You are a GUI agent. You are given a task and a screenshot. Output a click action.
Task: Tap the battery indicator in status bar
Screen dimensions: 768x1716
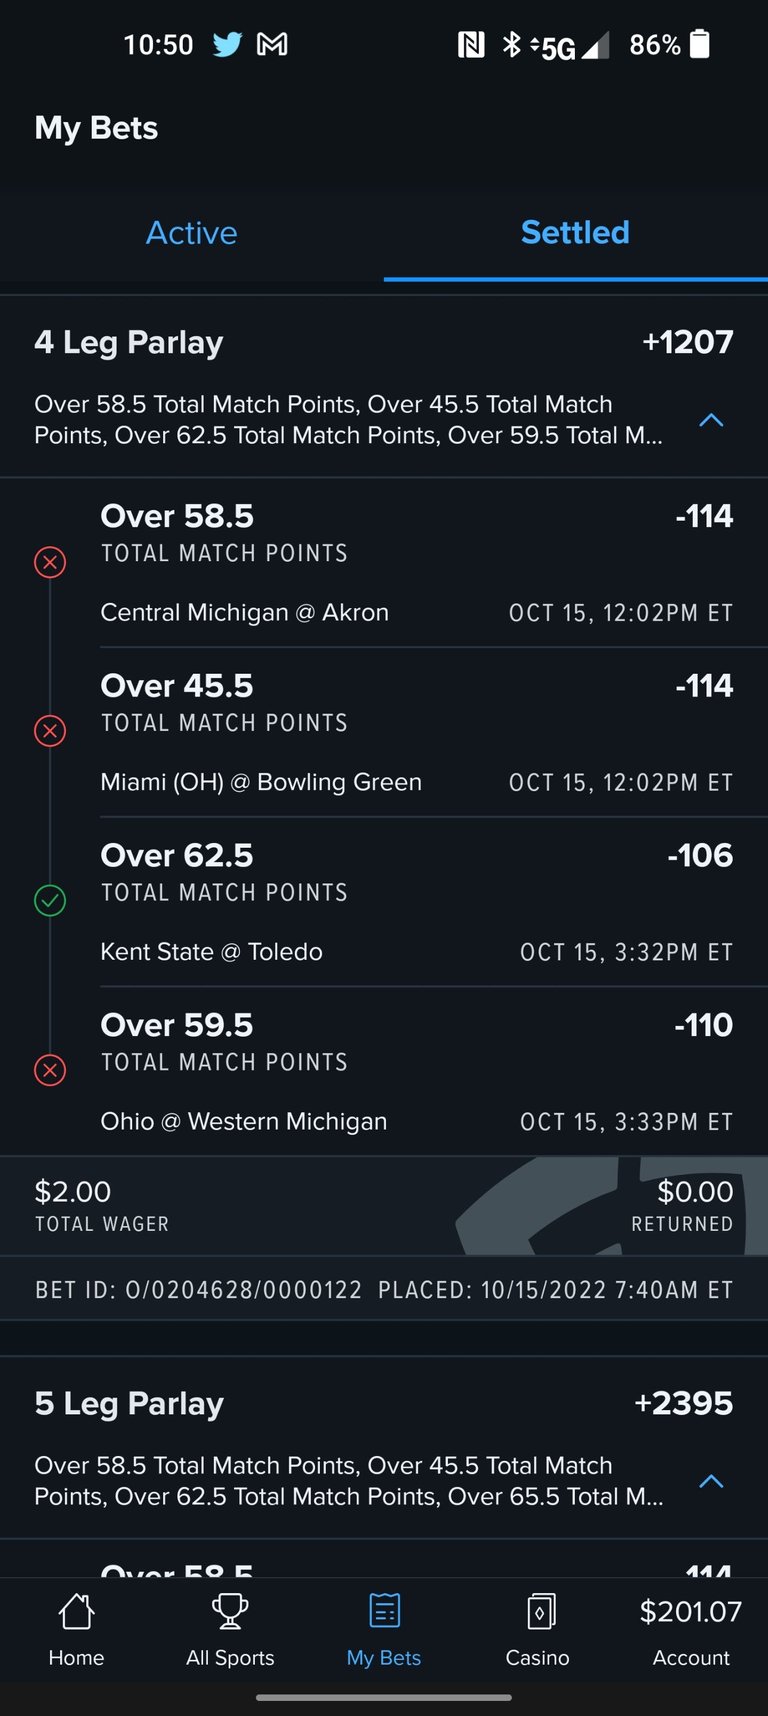point(700,44)
